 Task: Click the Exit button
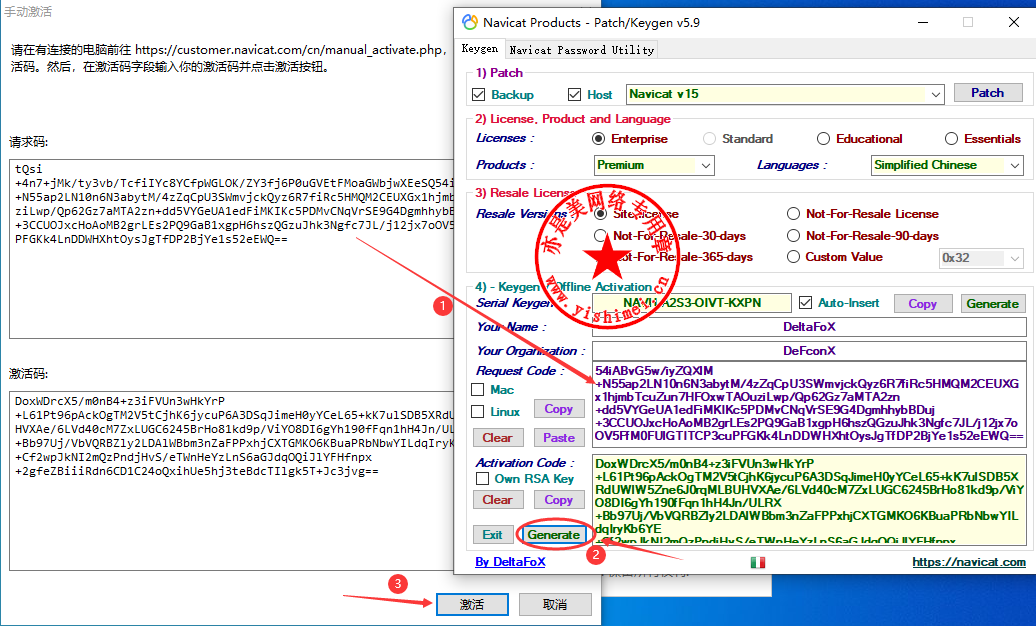coord(492,535)
